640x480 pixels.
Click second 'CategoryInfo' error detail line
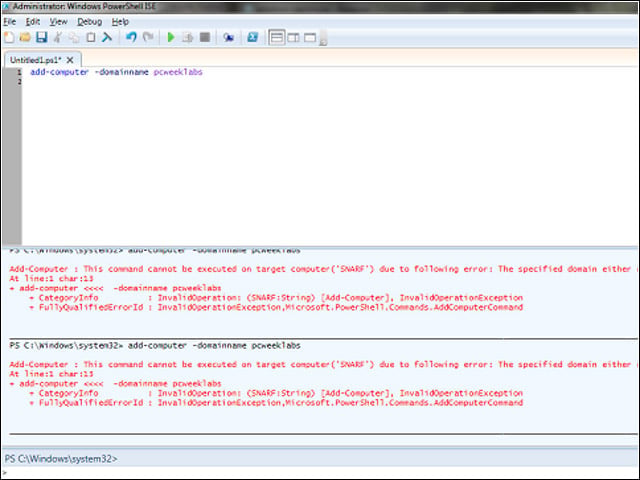(x=276, y=393)
